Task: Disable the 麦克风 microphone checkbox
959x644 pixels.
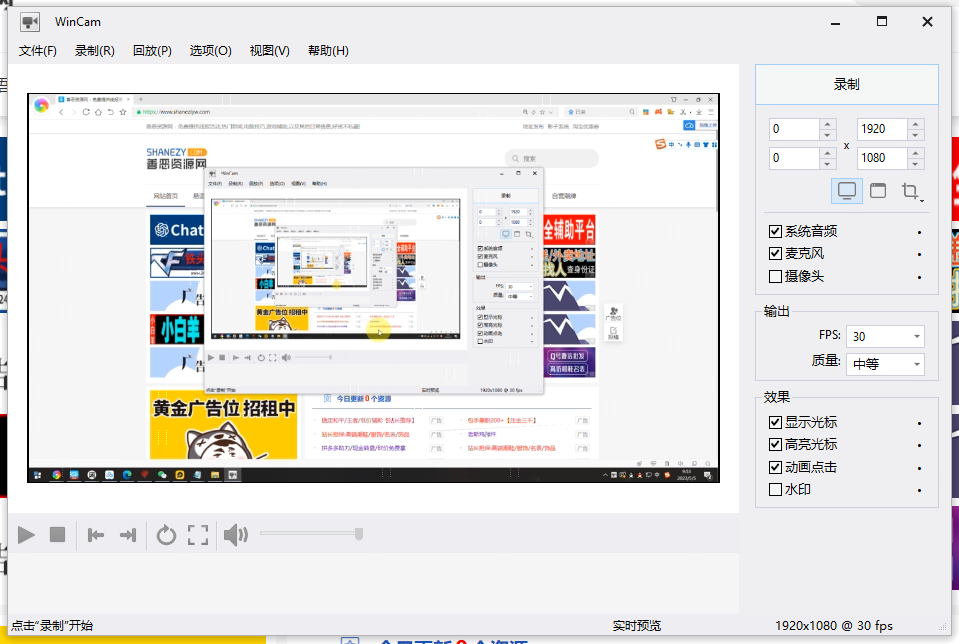Action: tap(775, 254)
